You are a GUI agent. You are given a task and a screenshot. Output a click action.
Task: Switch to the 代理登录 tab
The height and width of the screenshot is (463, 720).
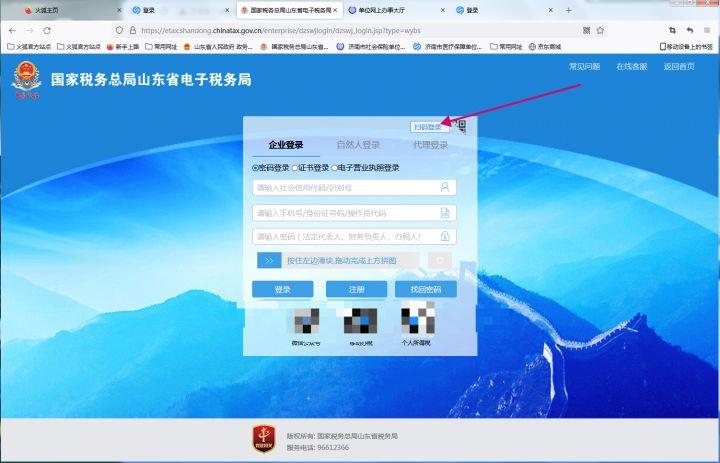pyautogui.click(x=430, y=145)
